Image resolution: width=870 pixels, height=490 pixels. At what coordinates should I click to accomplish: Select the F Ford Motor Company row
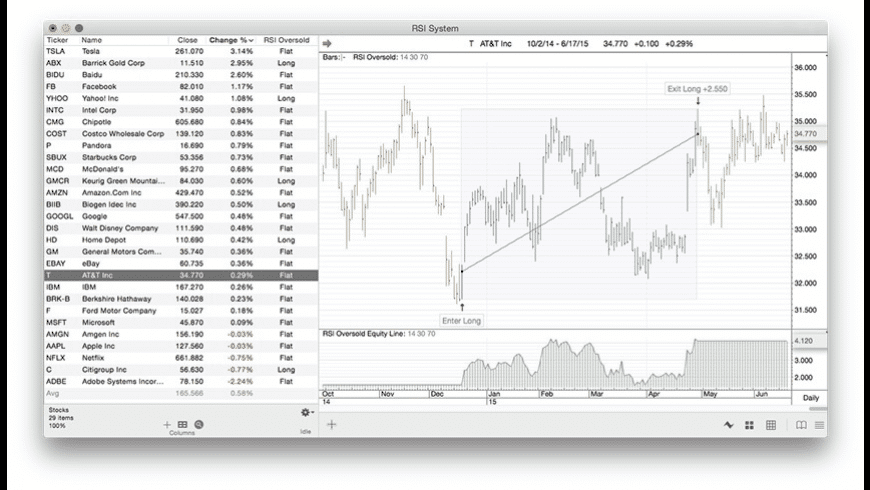[x=181, y=310]
